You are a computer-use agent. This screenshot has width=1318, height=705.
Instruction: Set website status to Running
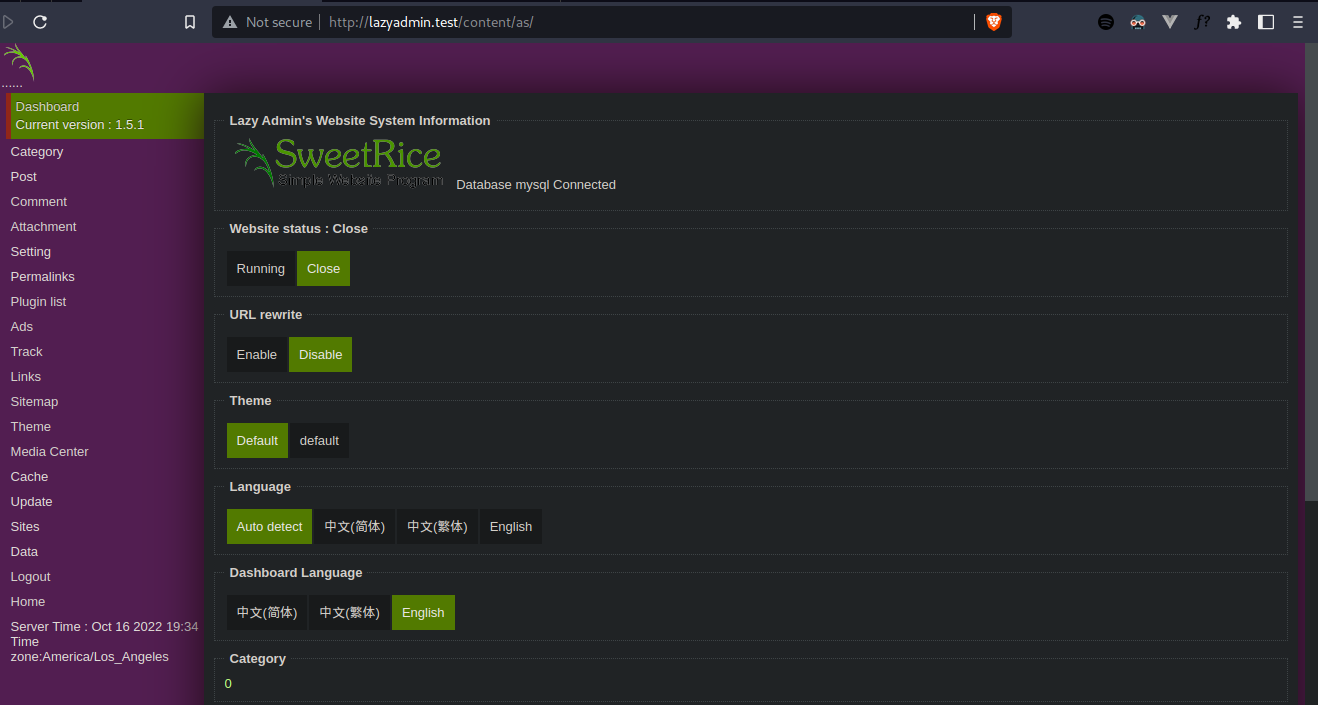pos(260,269)
